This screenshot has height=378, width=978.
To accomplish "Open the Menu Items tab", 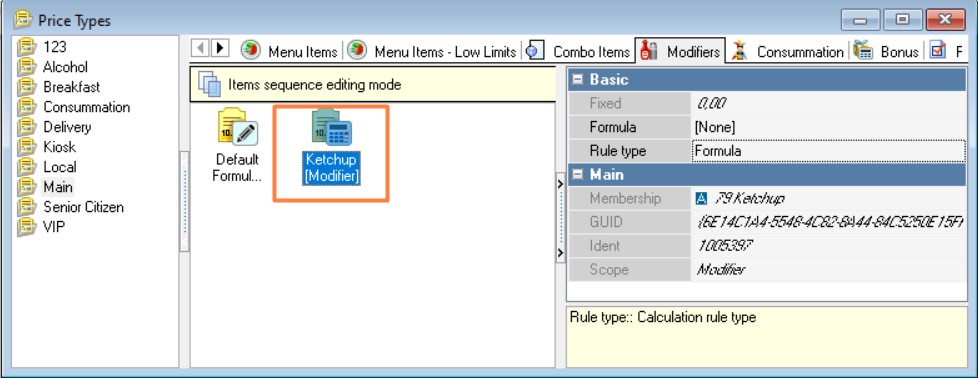I will 289,51.
